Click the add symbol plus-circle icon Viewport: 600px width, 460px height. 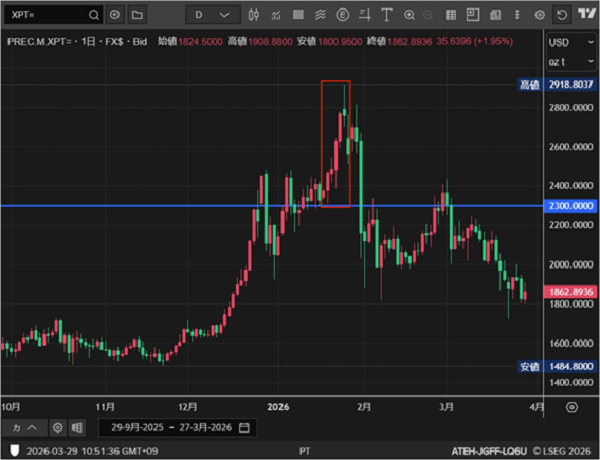[x=115, y=15]
